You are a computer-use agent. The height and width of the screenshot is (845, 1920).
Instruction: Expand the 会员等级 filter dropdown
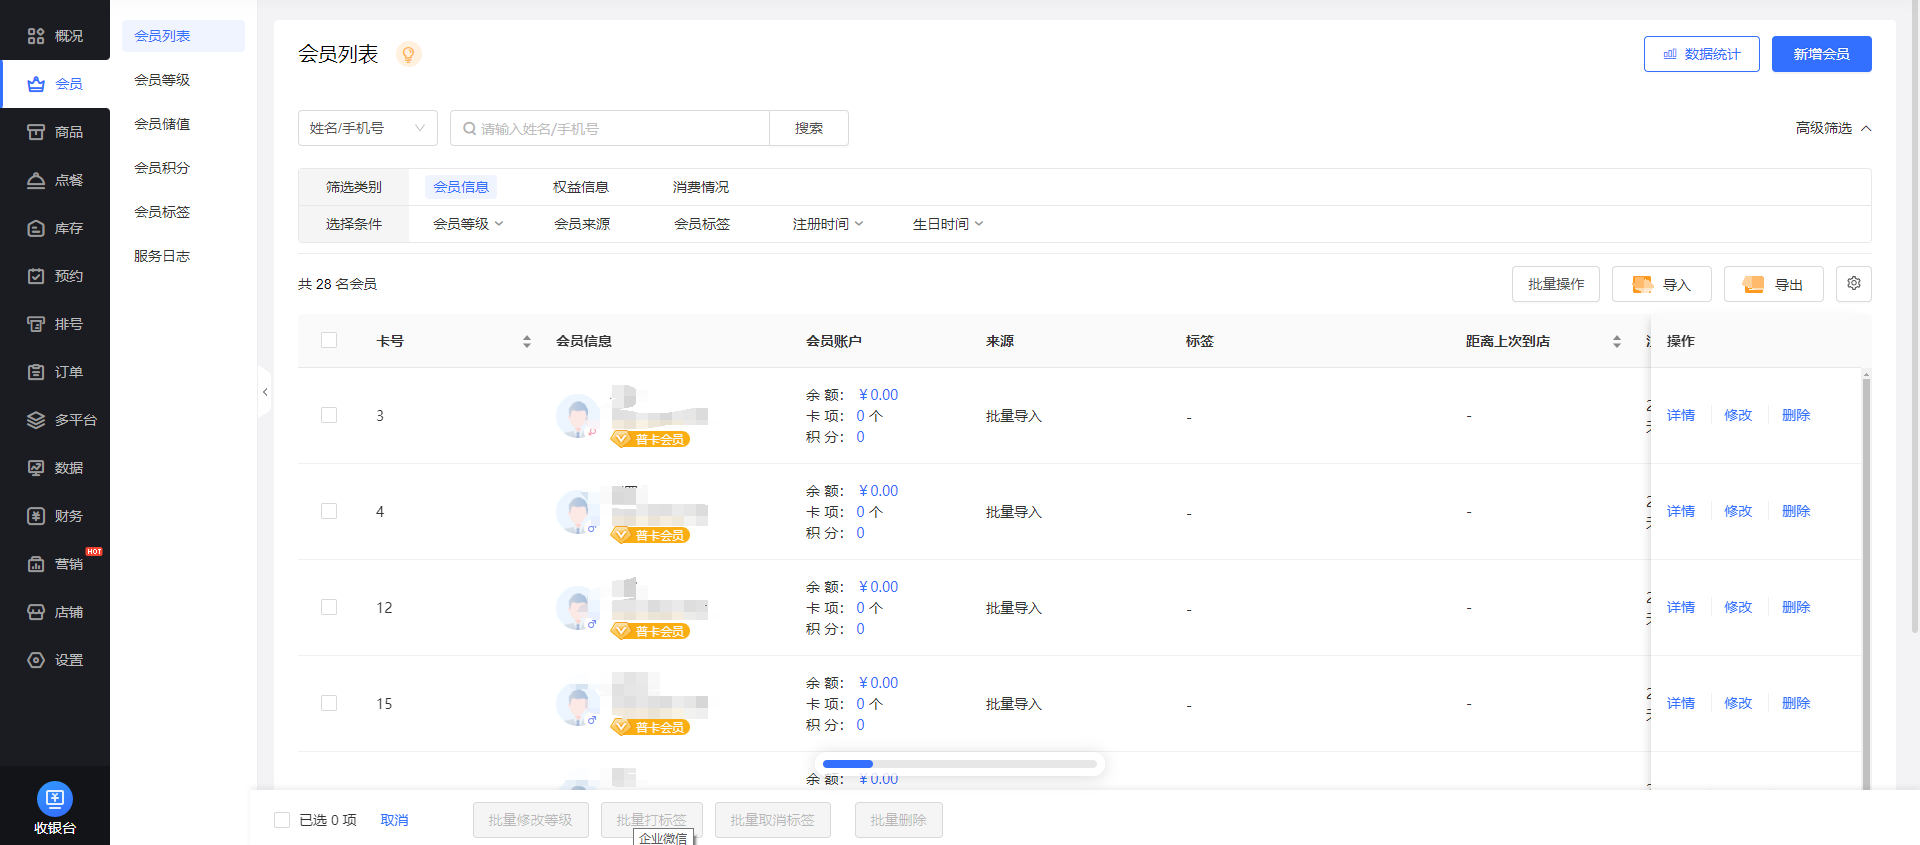point(467,224)
